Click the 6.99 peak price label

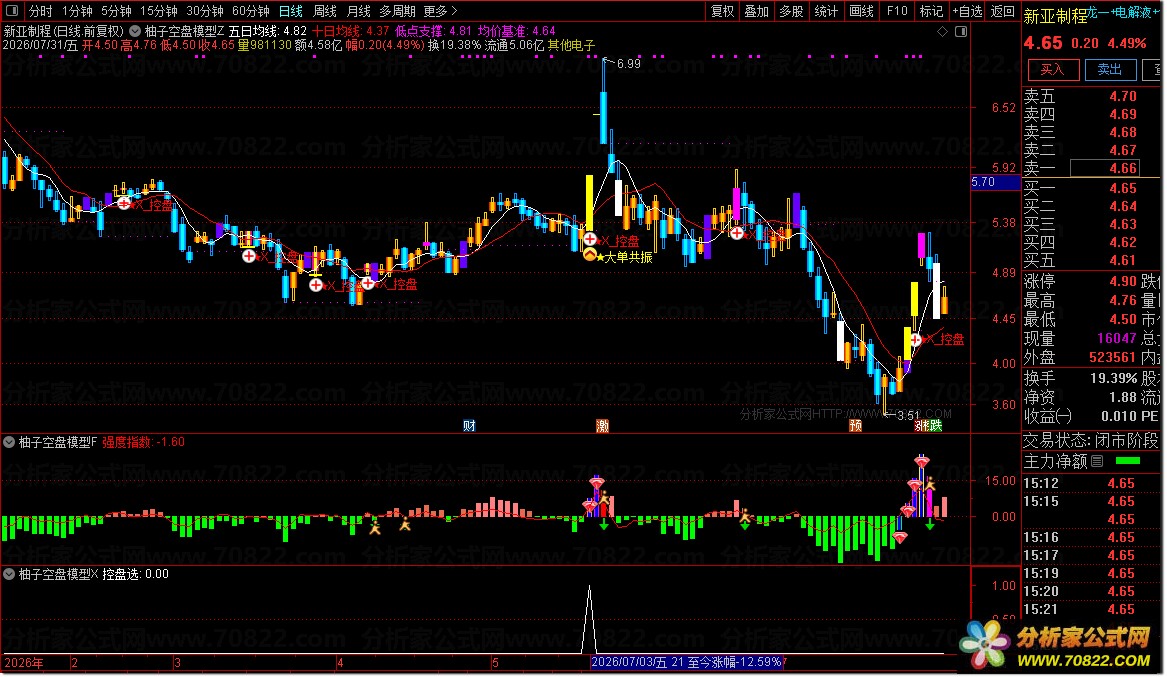point(628,64)
